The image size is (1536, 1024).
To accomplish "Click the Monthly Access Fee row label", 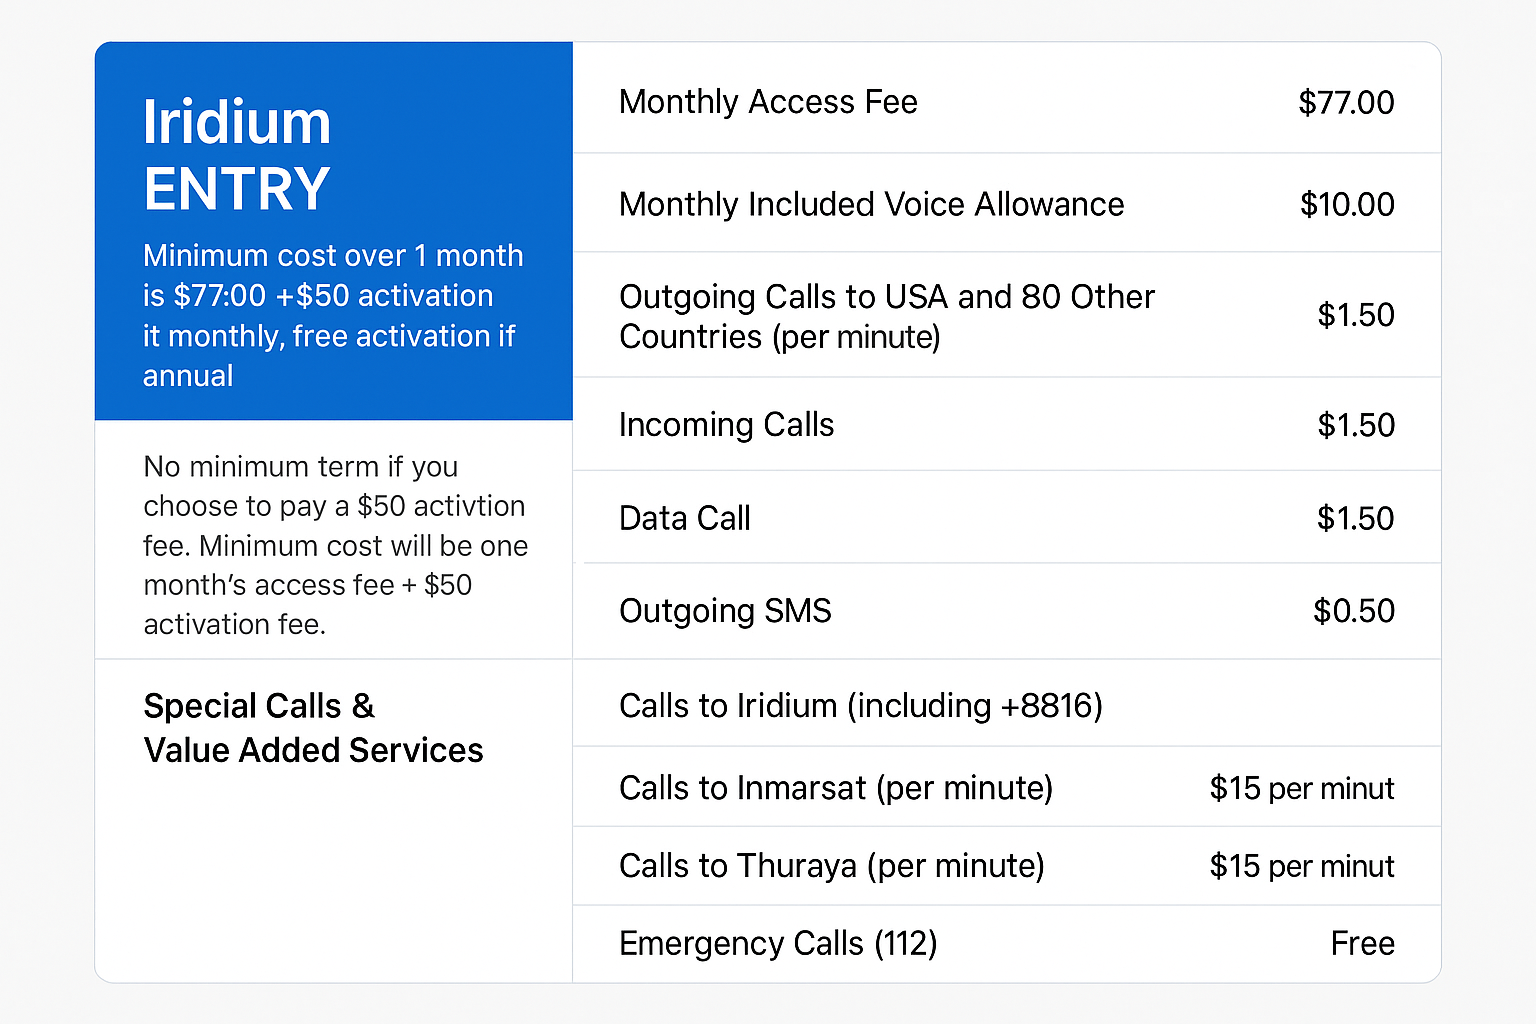I will tap(768, 102).
